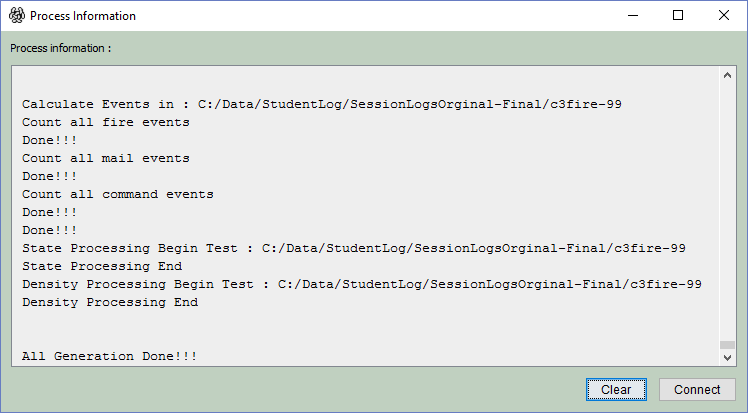Click the application icon in title bar

(x=17, y=16)
